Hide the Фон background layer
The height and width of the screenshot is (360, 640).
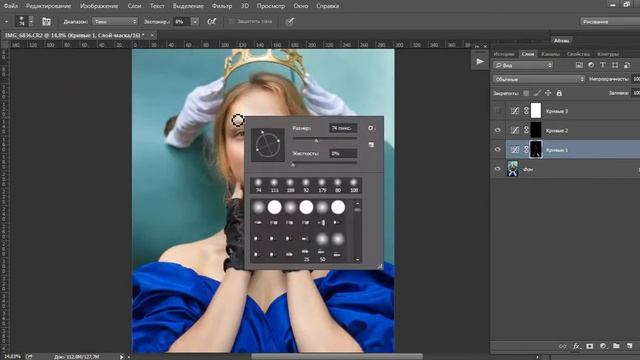click(x=498, y=169)
